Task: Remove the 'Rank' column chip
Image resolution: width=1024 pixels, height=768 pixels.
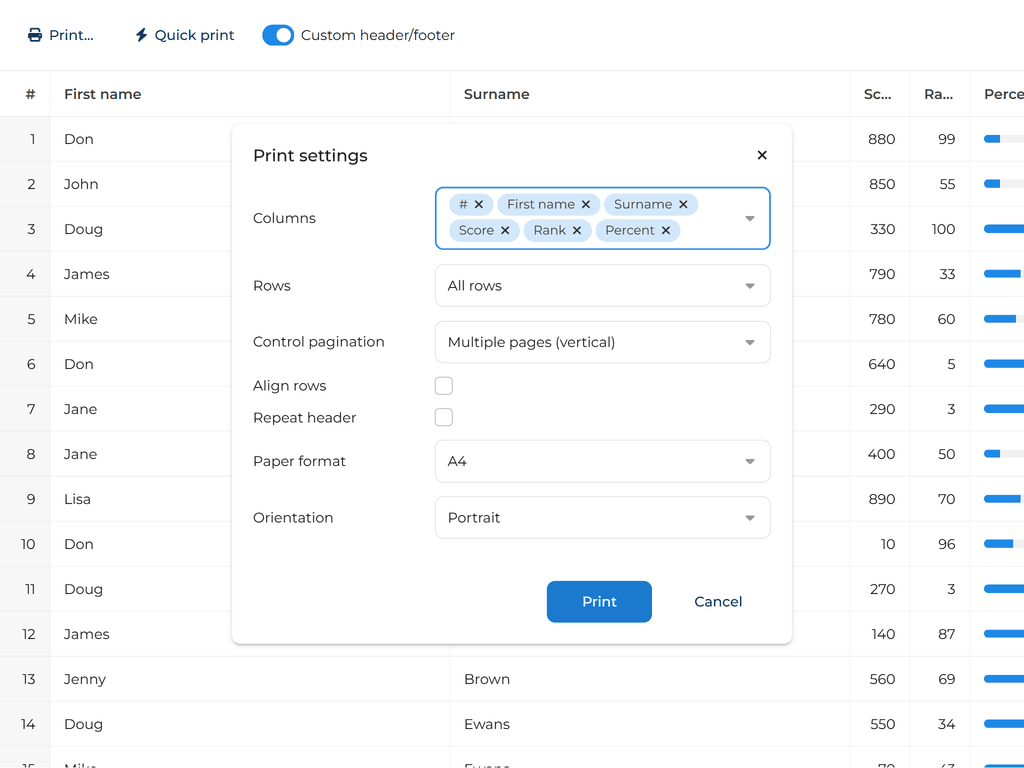Action: coord(577,230)
